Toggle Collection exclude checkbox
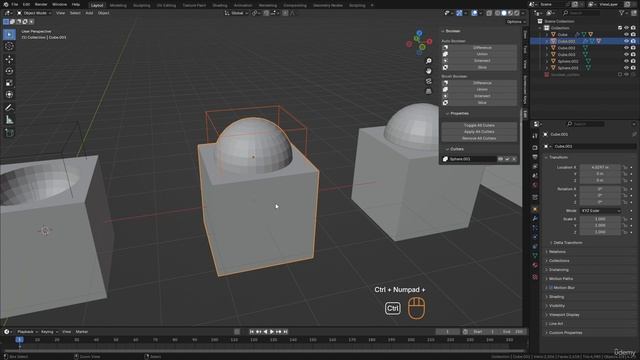640x360 pixels. [620, 28]
